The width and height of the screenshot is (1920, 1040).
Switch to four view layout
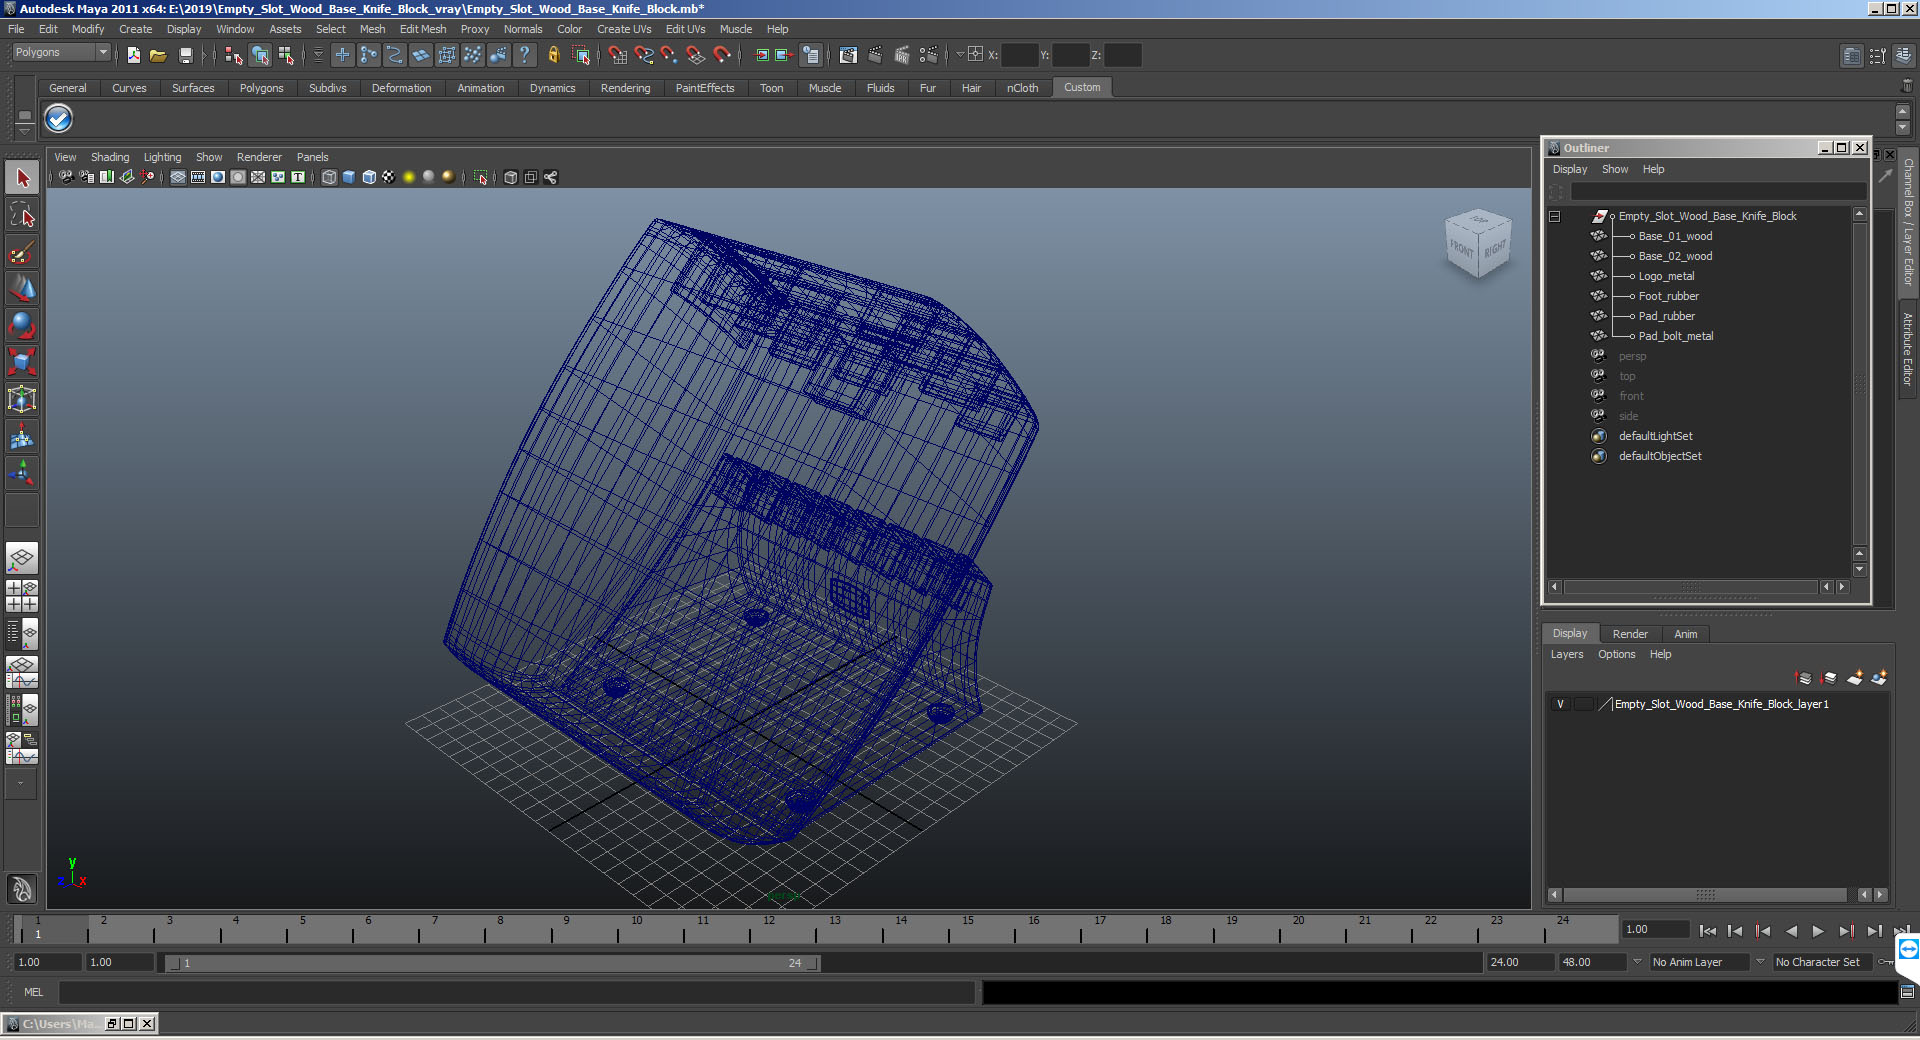click(x=22, y=596)
